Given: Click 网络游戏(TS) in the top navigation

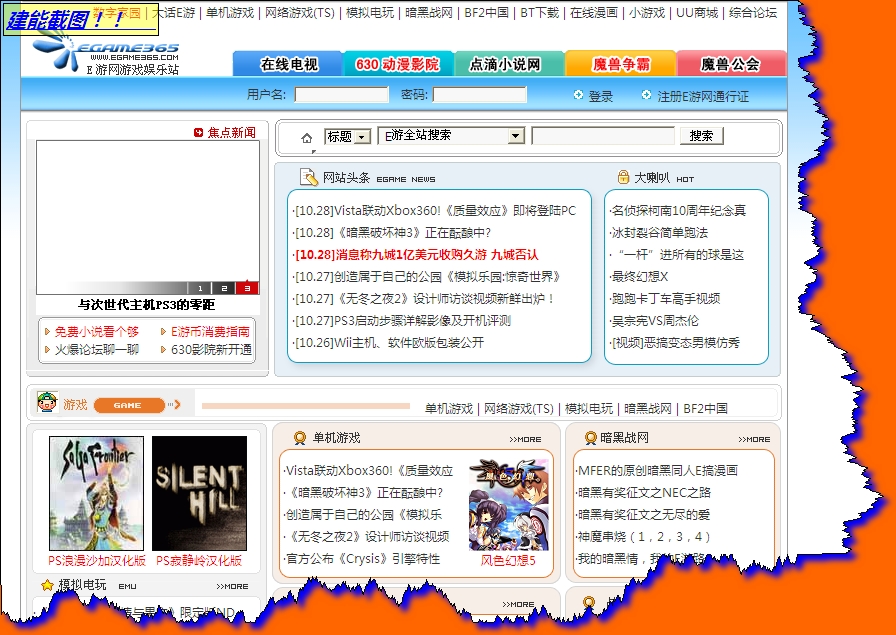Looking at the screenshot, I should tap(300, 13).
